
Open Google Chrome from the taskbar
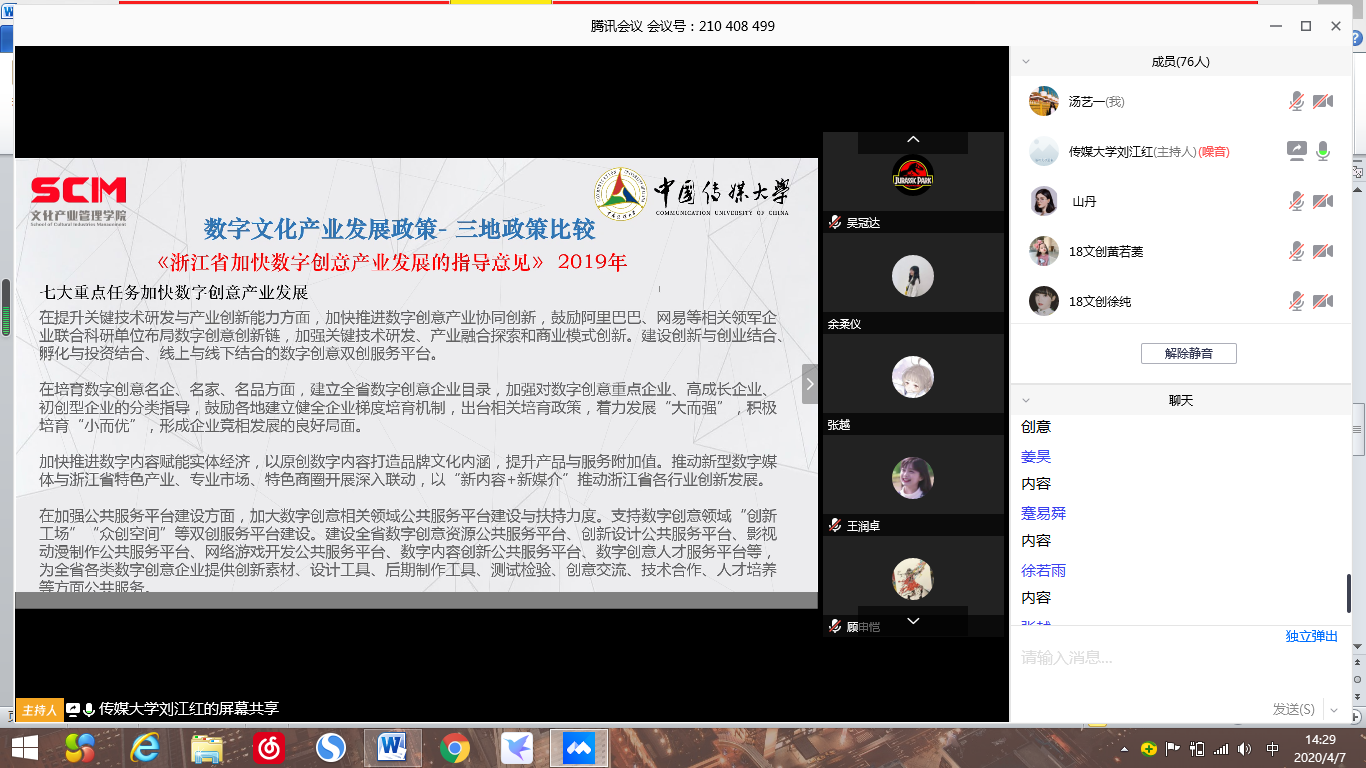coord(455,747)
